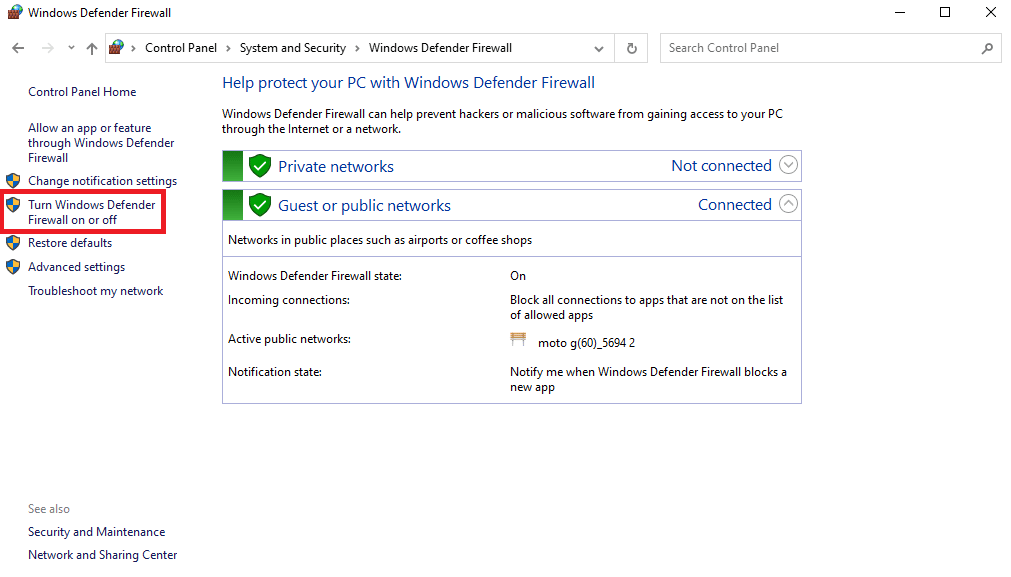Click the Not connected status text
Viewport: 1011px width, 577px height.
coord(721,166)
